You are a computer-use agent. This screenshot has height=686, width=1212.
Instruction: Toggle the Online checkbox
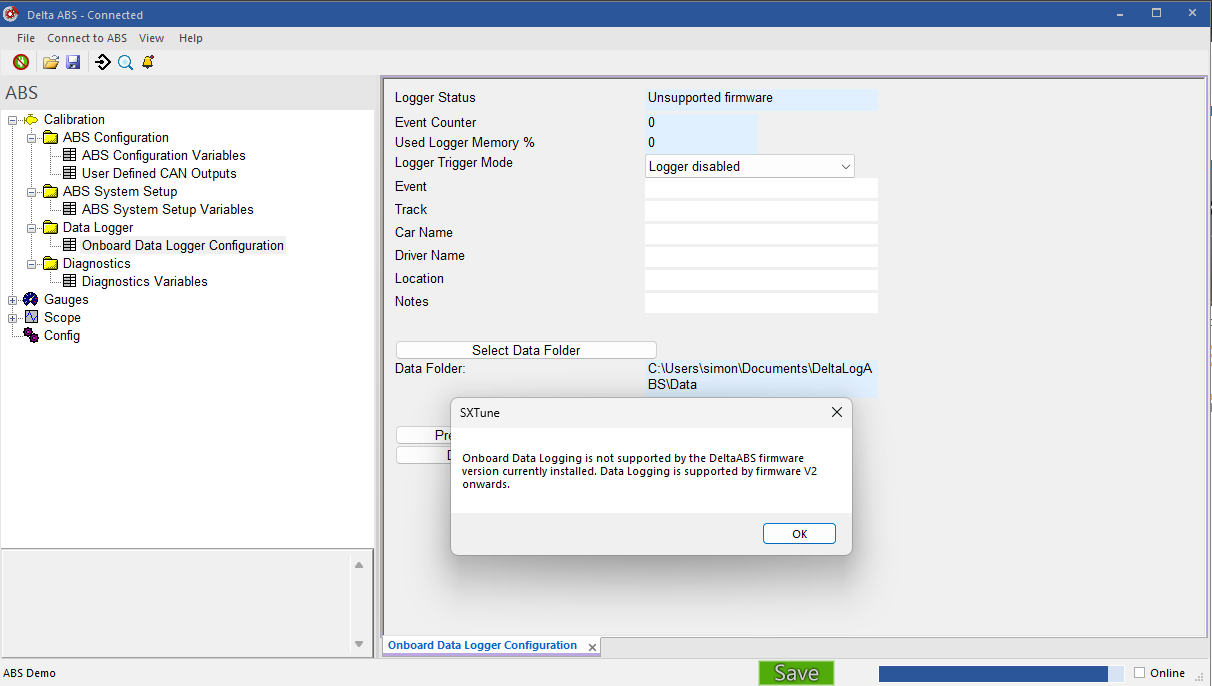click(1139, 673)
